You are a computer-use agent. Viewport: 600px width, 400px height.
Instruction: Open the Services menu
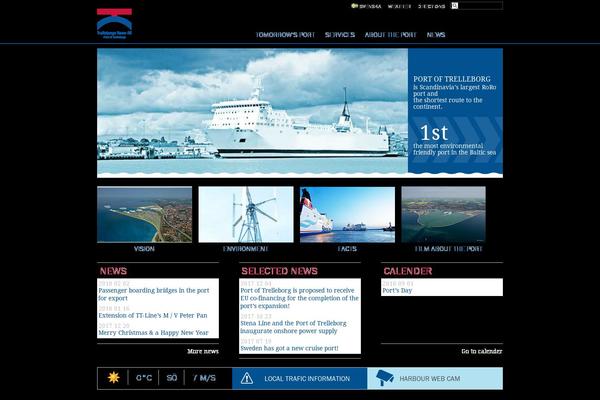point(340,35)
